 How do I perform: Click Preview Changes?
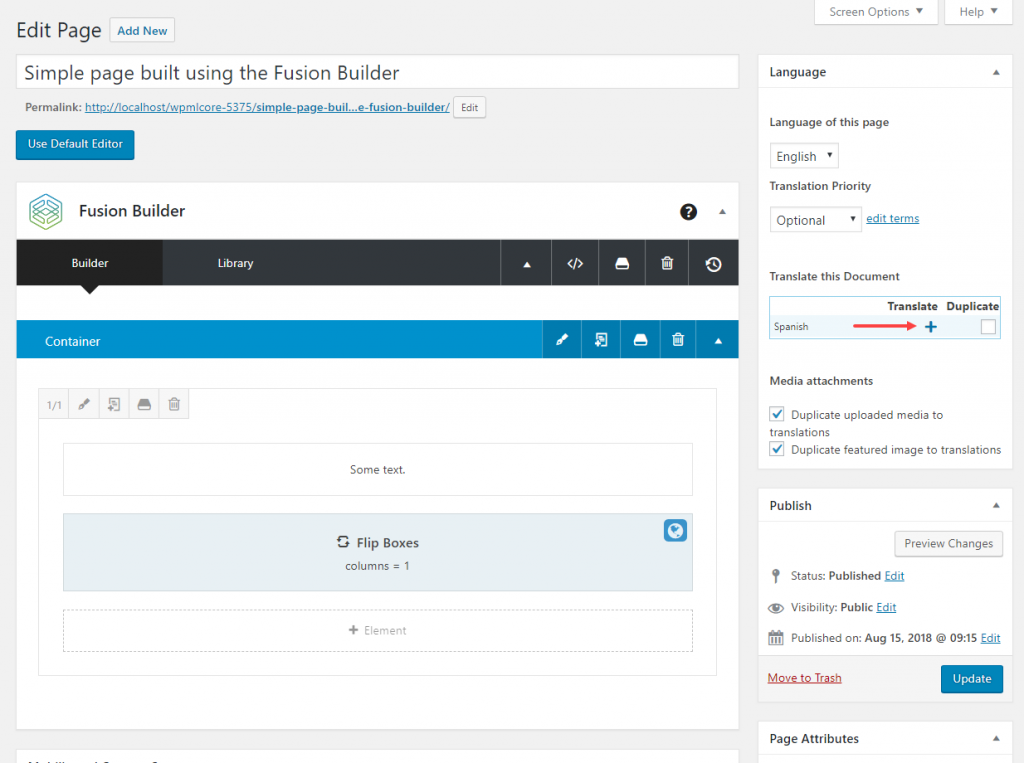coord(948,544)
